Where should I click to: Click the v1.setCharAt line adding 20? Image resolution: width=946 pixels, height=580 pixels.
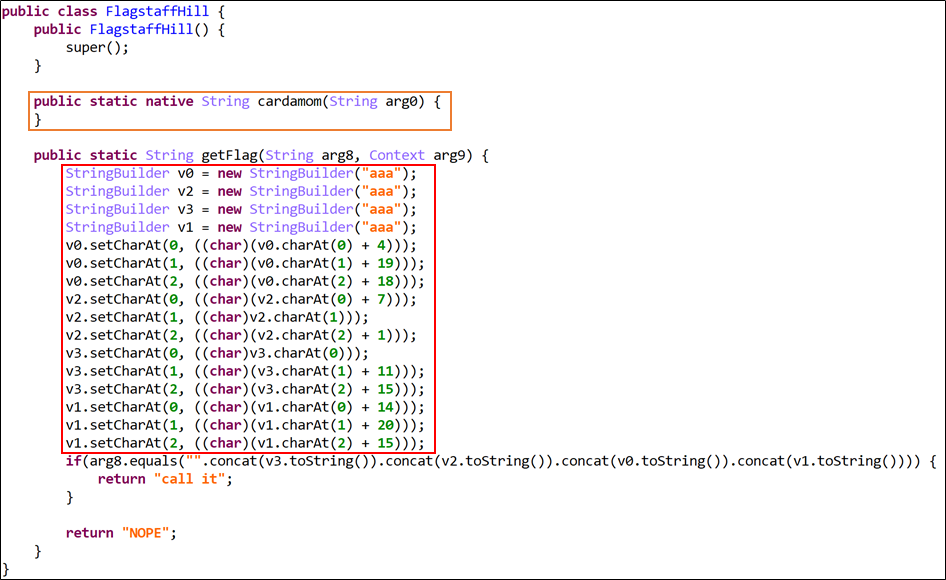pyautogui.click(x=245, y=425)
